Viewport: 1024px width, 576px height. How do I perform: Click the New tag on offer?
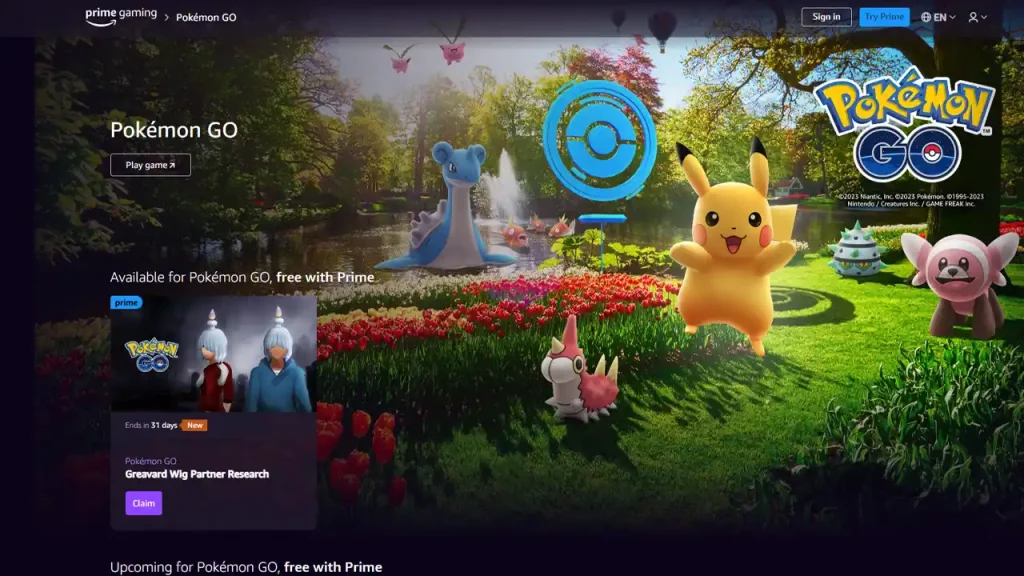coord(195,425)
